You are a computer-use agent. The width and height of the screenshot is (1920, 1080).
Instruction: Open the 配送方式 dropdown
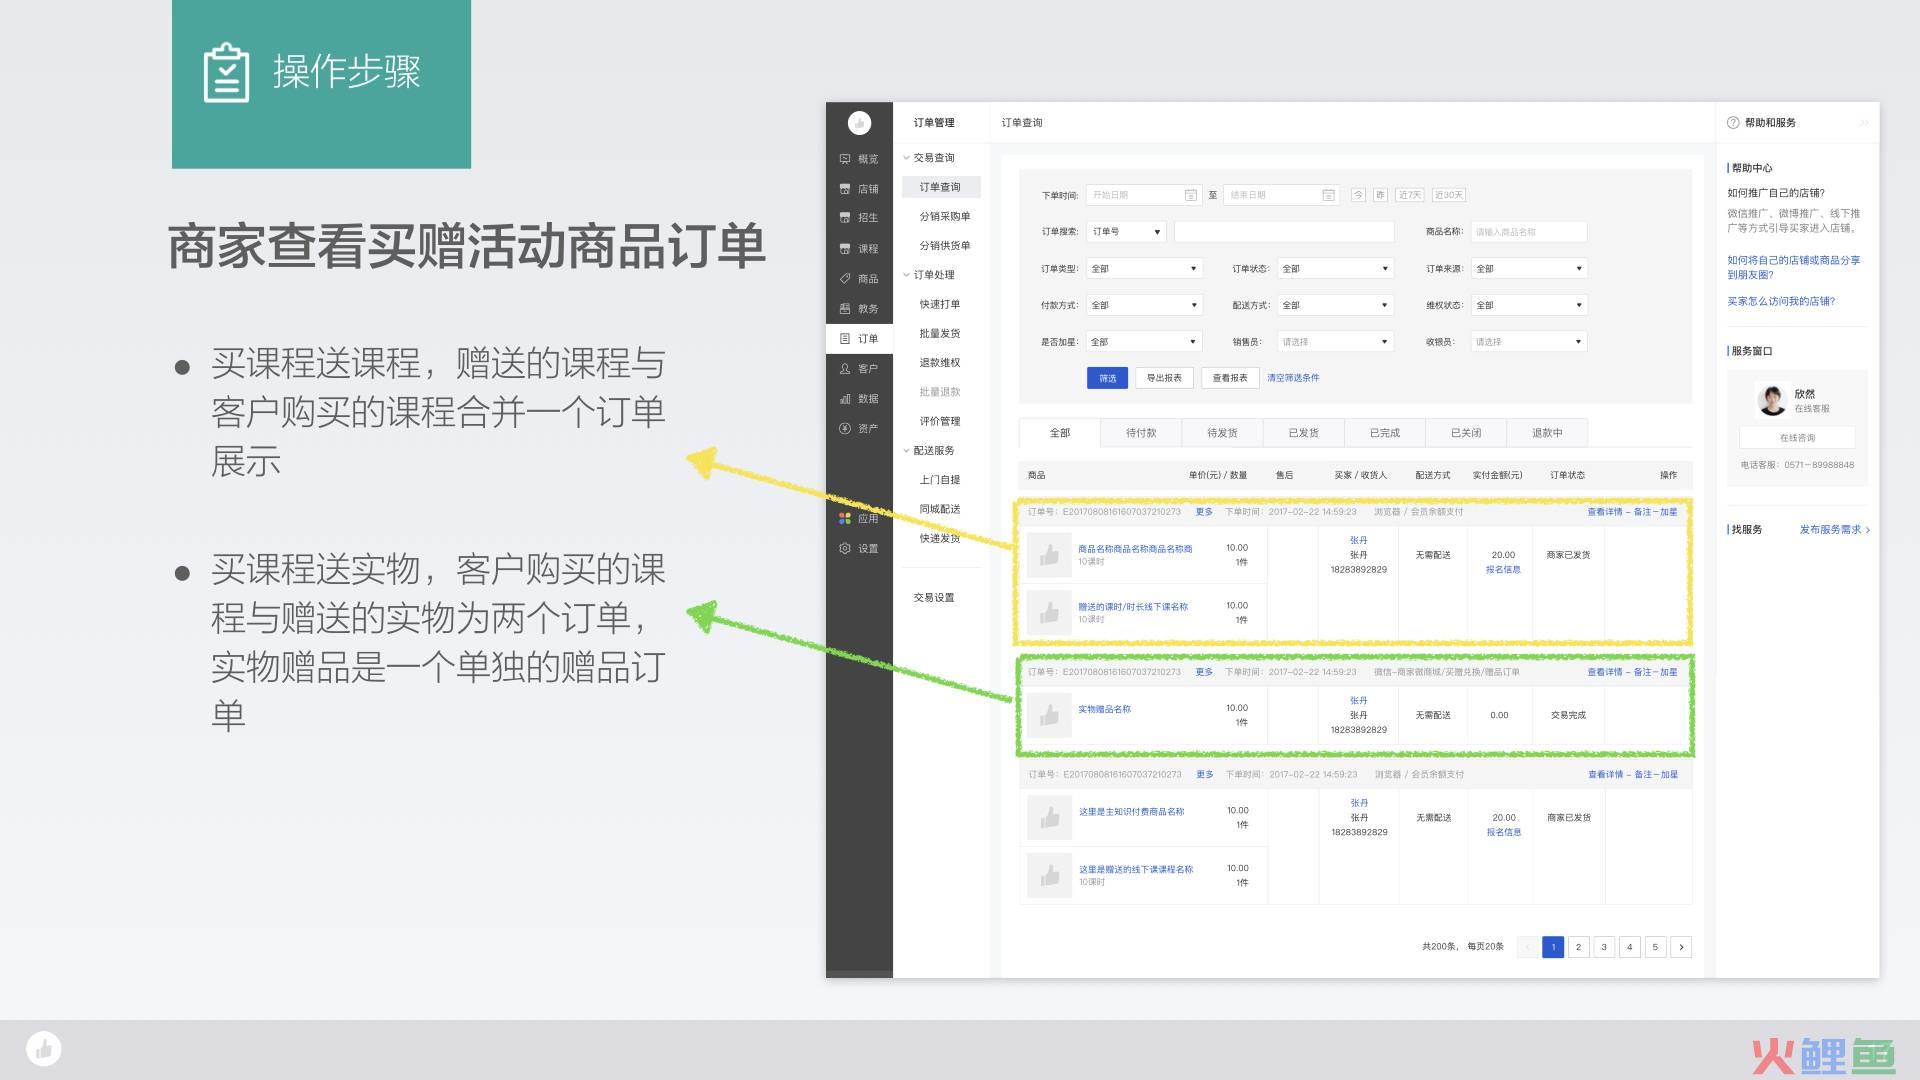click(1336, 305)
